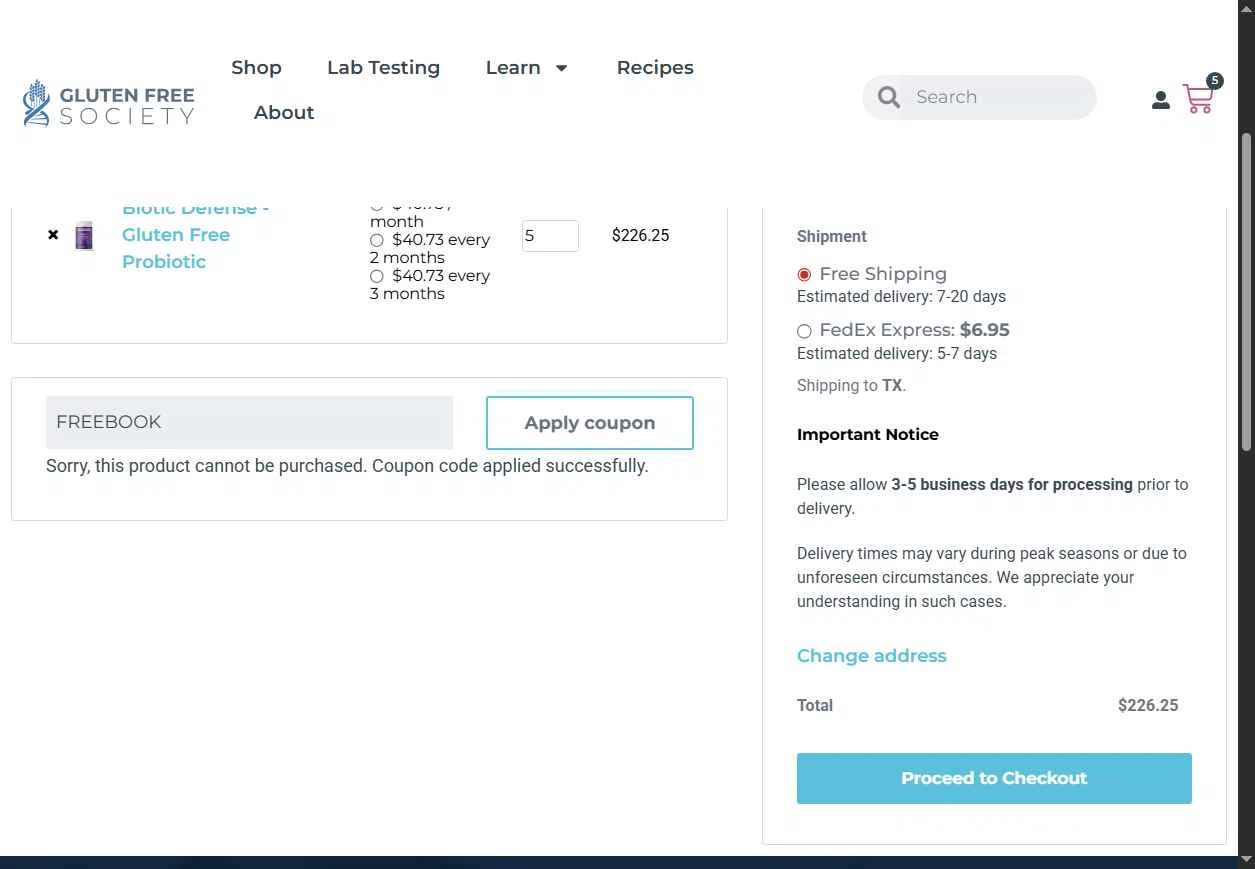Select the FedEx Express shipping option
The width and height of the screenshot is (1255, 869).
coord(804,331)
